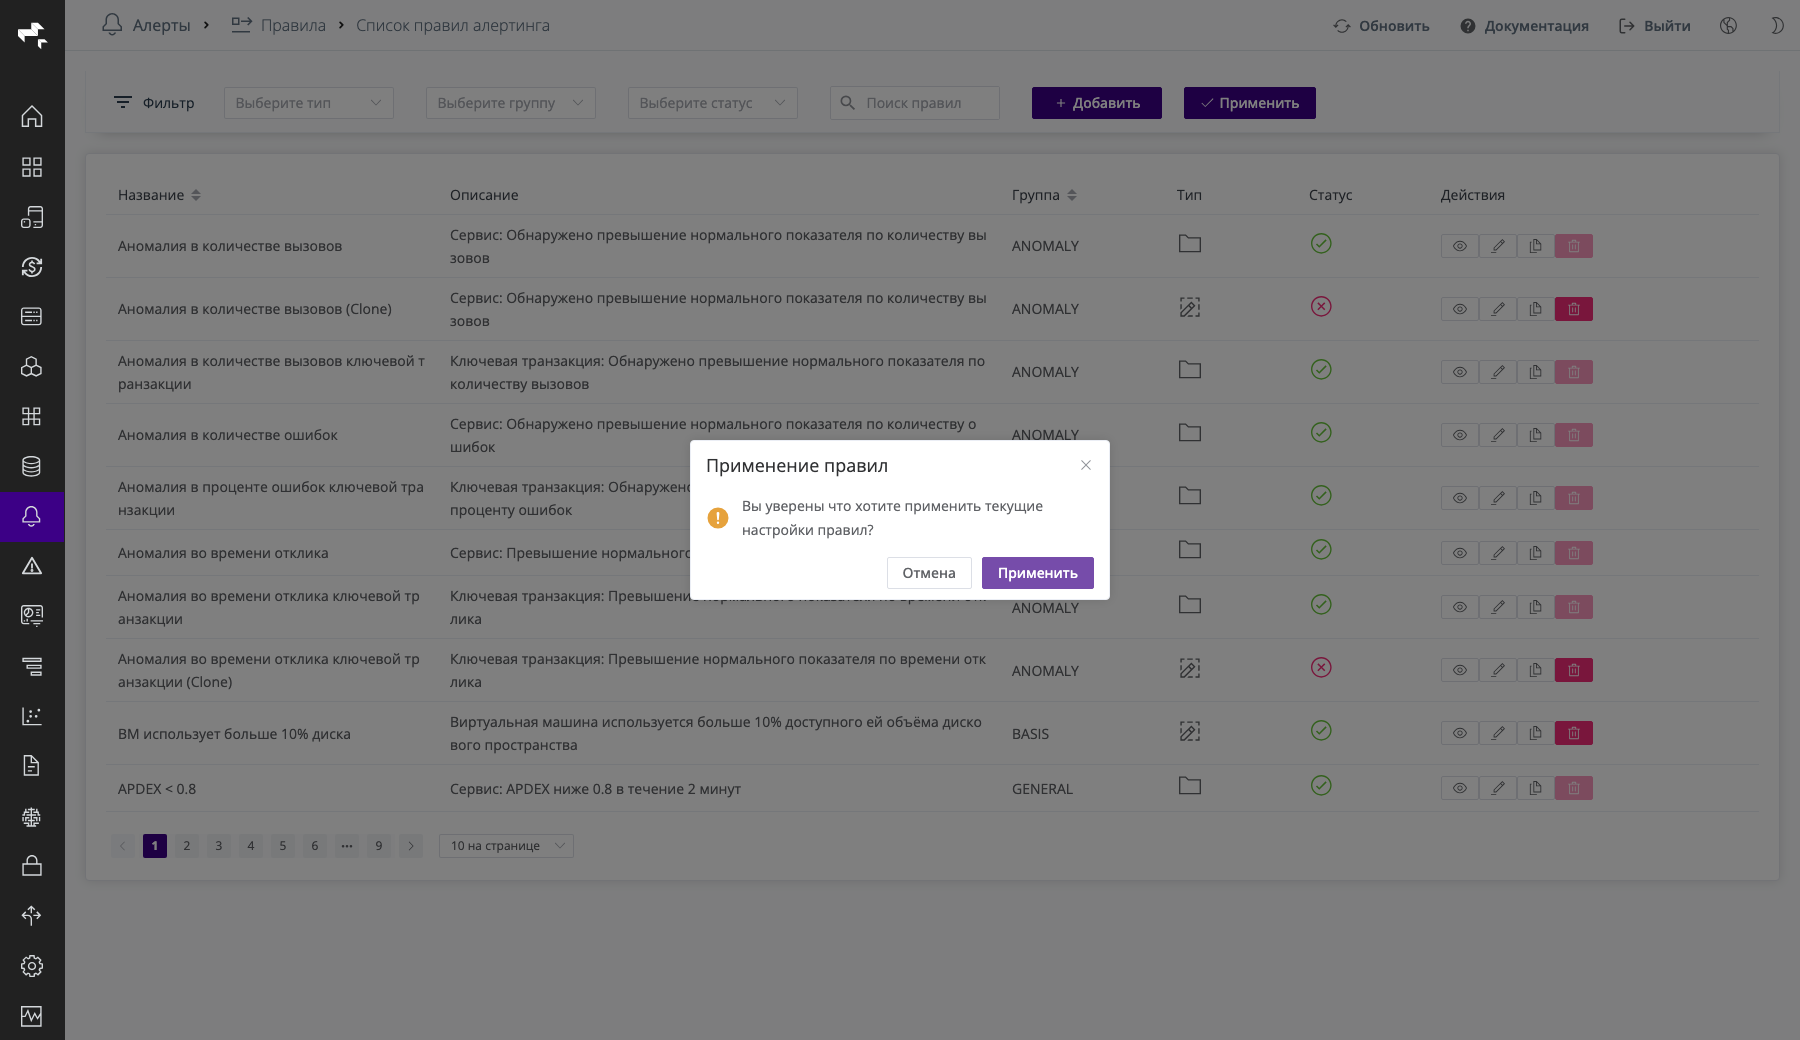Viewport: 1800px width, 1040px height.
Task: Open the settings gear icon in sidebar
Action: (x=32, y=966)
